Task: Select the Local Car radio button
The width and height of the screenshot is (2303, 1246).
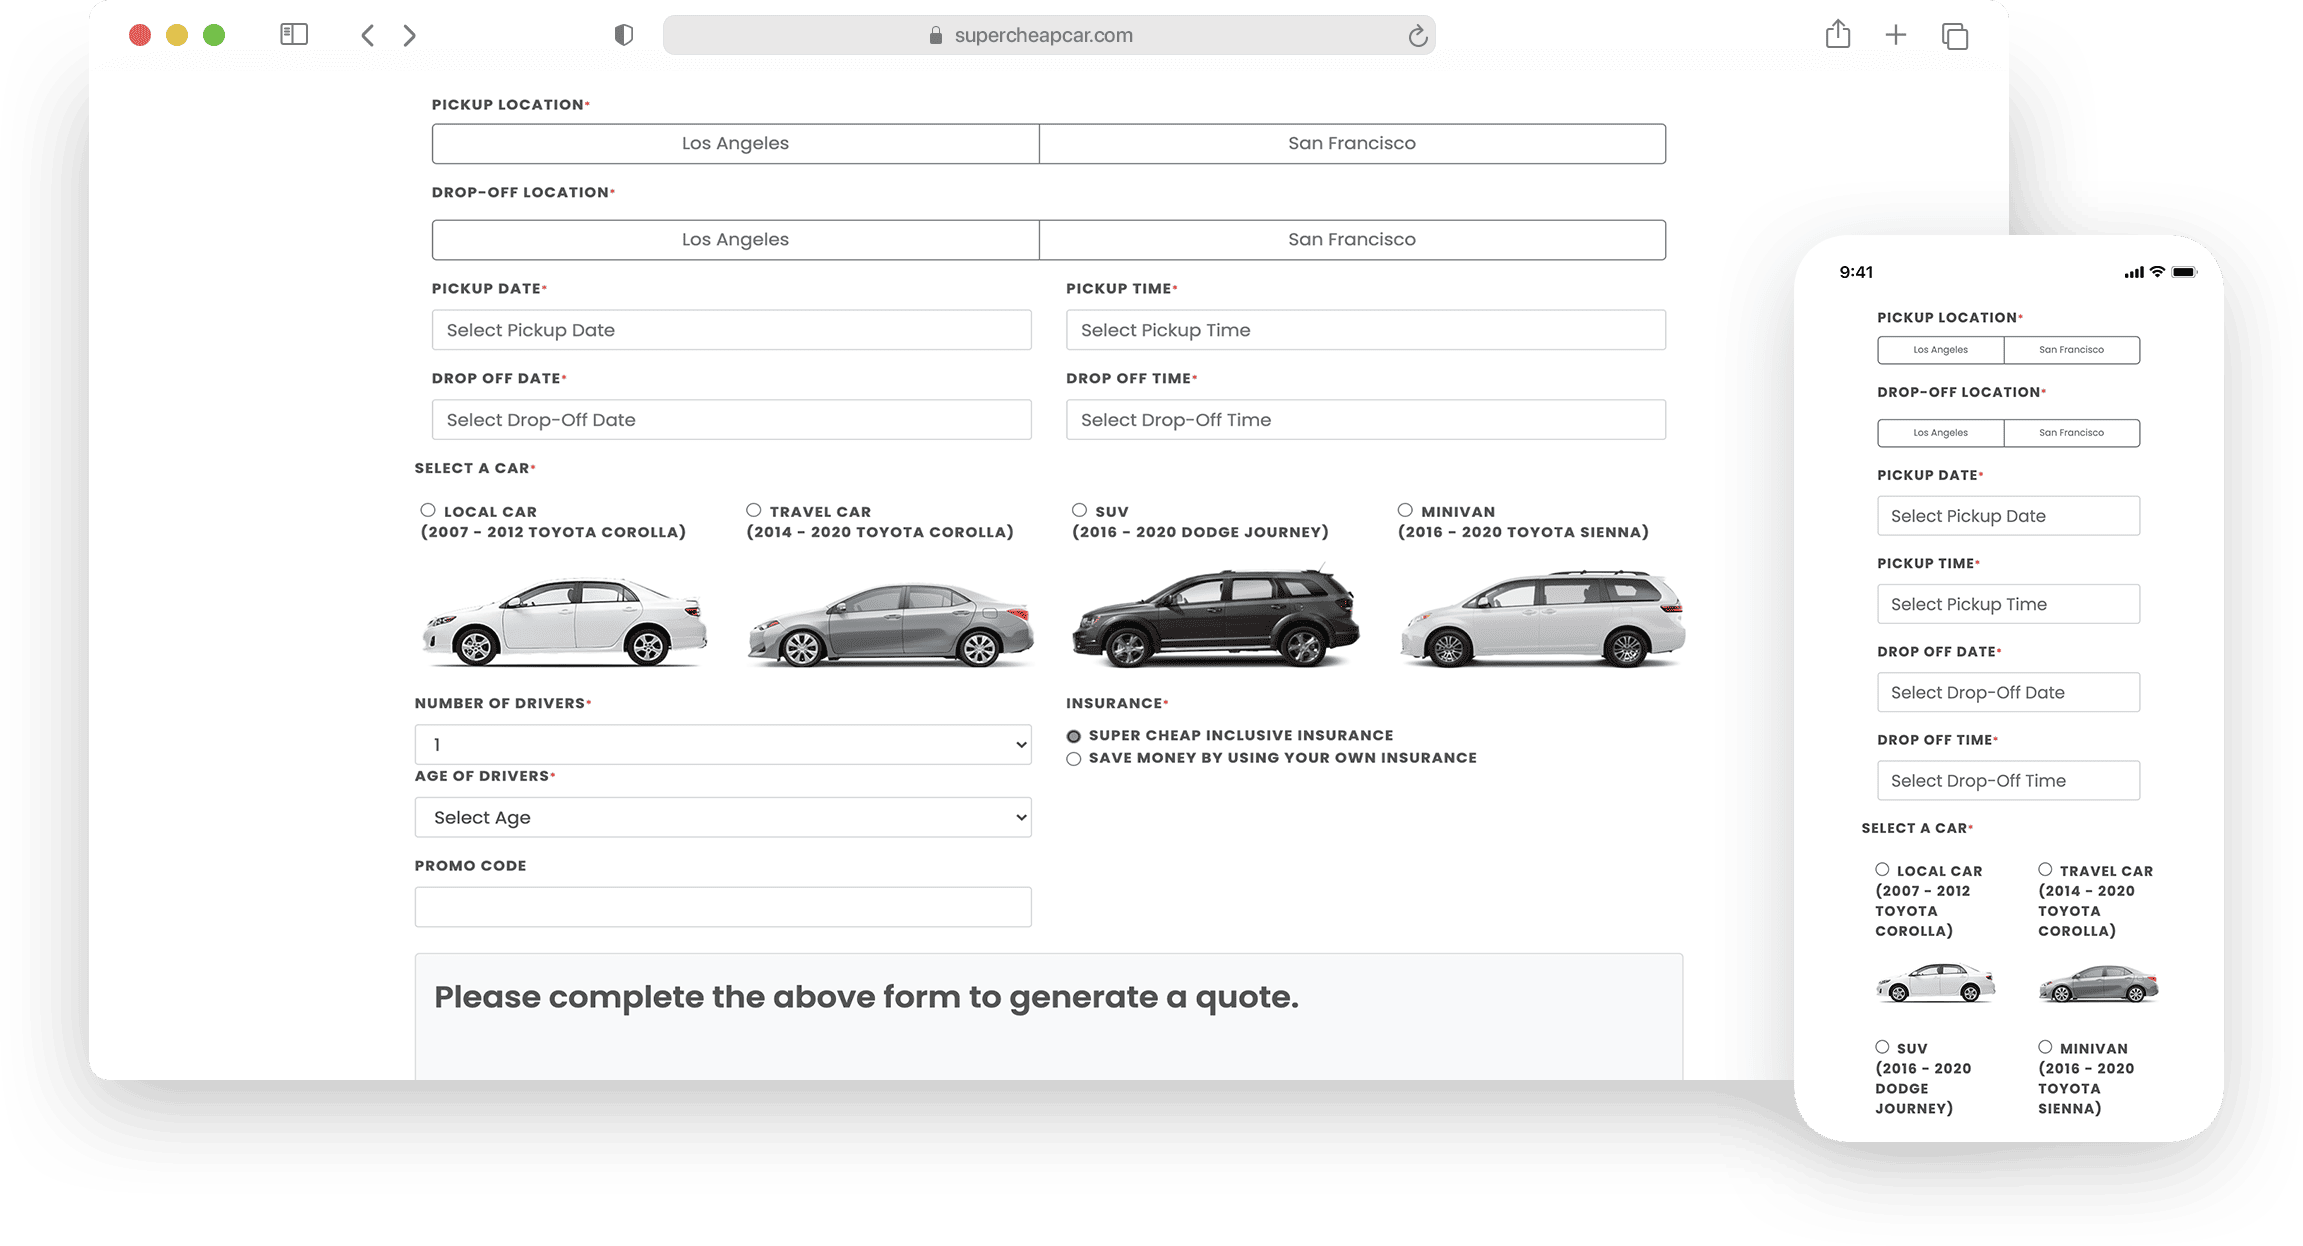Action: tap(430, 508)
